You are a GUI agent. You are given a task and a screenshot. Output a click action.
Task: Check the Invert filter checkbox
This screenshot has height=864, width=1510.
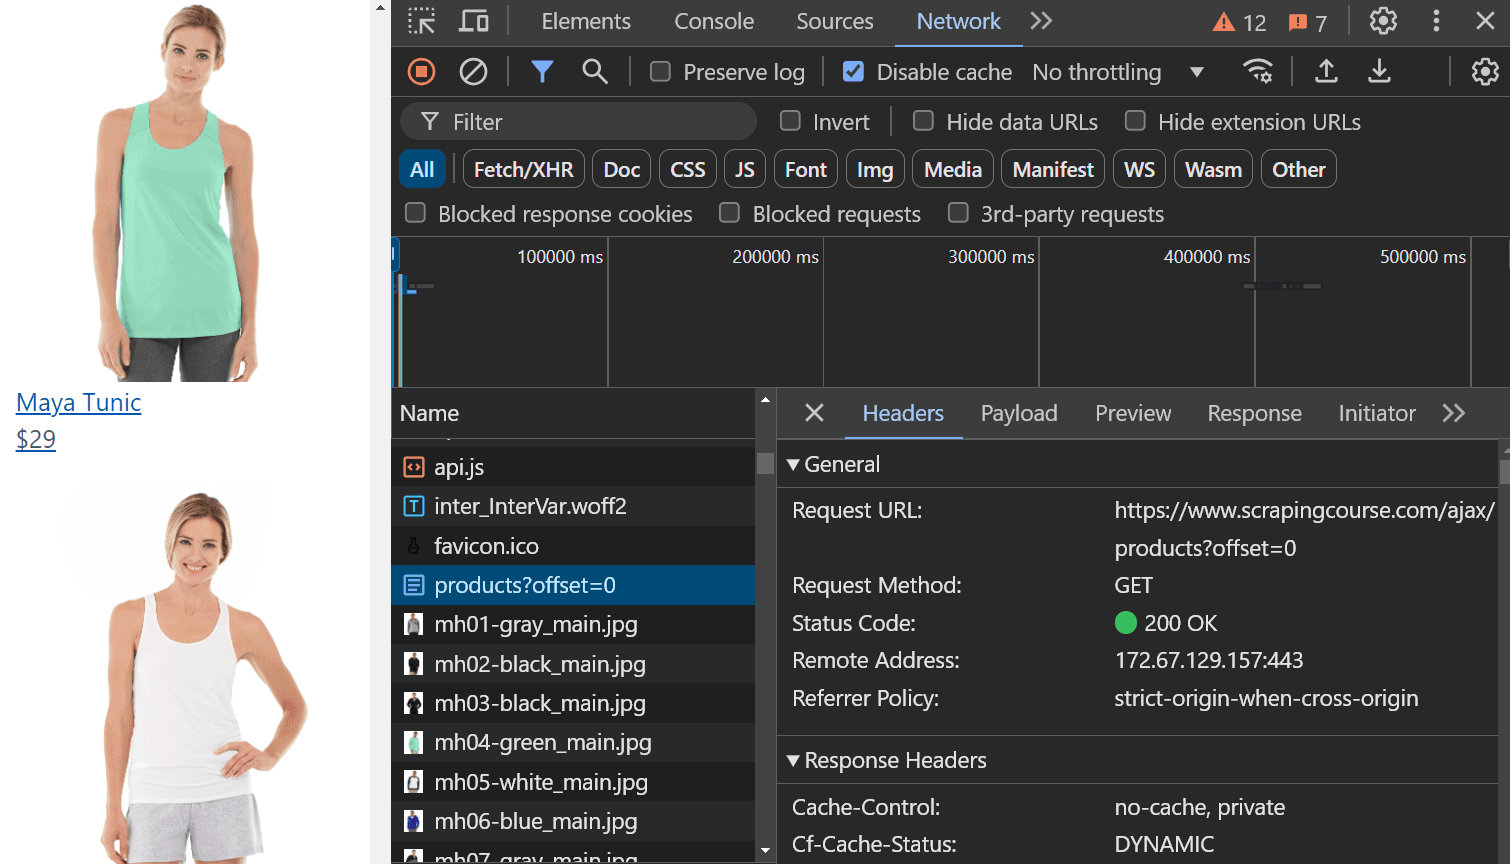(790, 121)
